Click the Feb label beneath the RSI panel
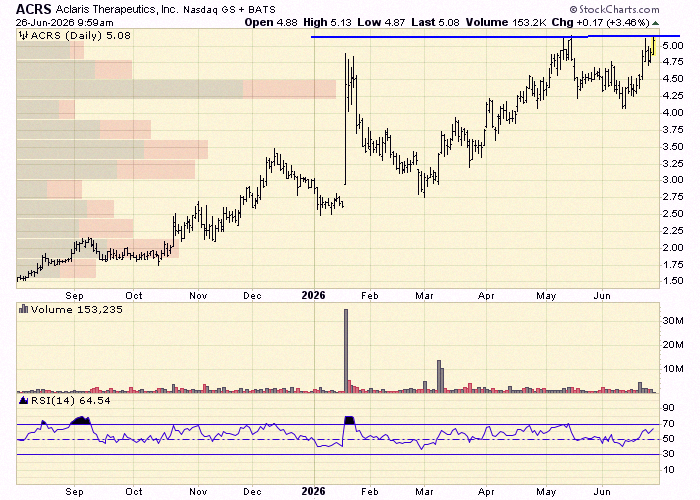Viewport: 700px width, 500px height. click(370, 492)
